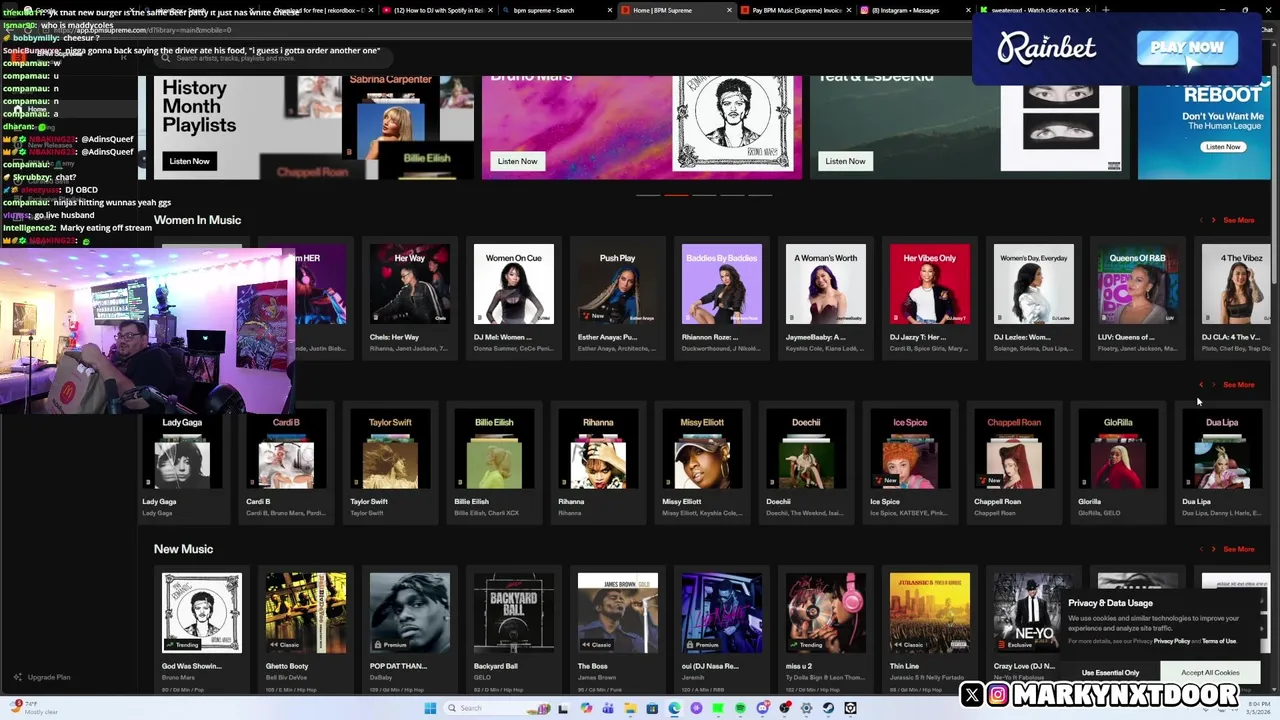The image size is (1280, 720).
Task: Switch to Pay BPM Music Invoice tab
Action: [x=796, y=10]
